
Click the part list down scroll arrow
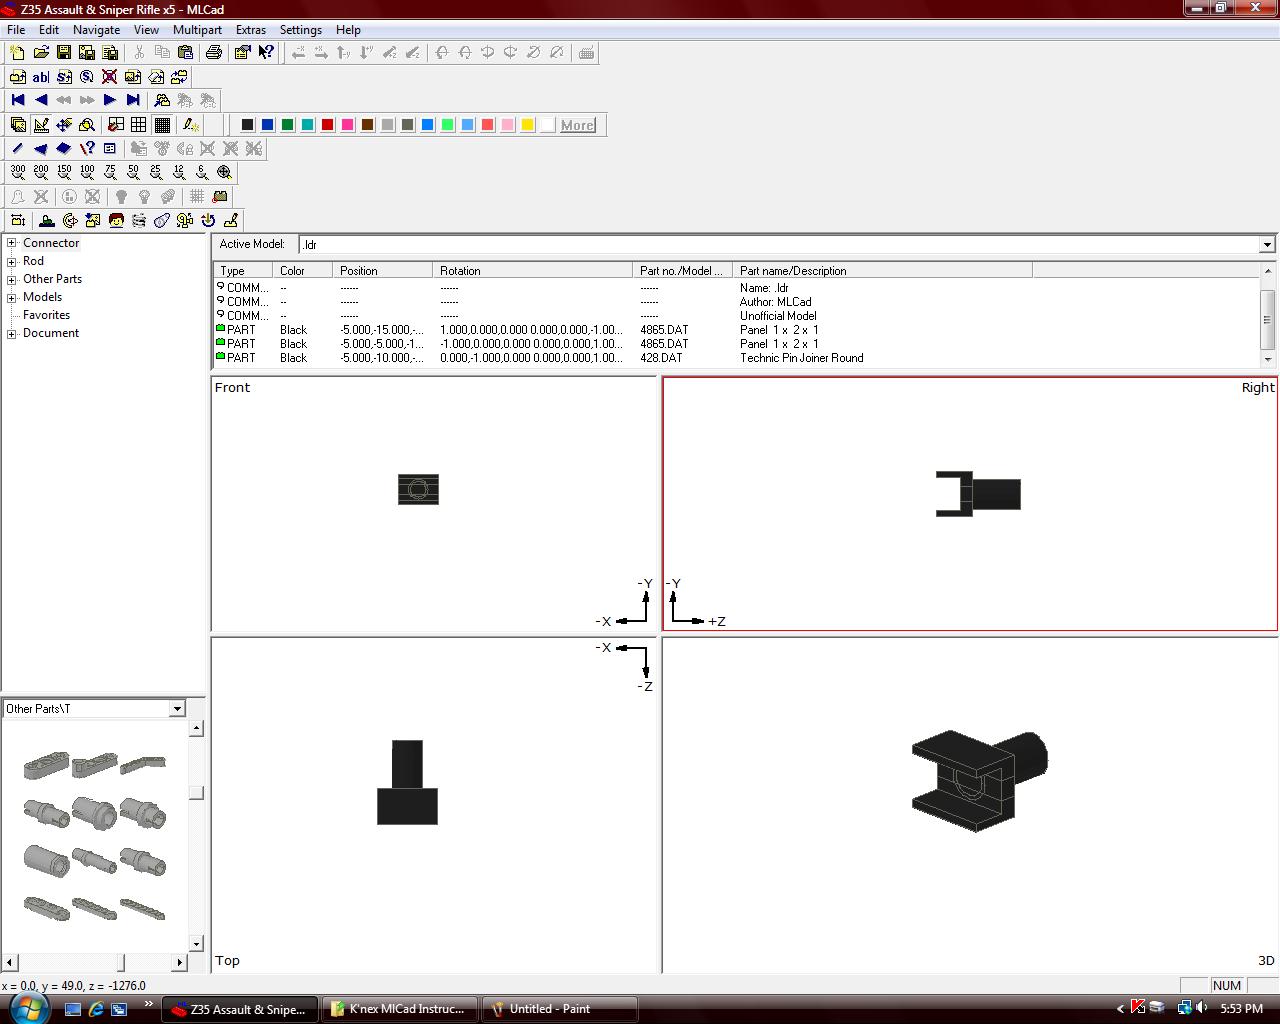(x=1268, y=358)
